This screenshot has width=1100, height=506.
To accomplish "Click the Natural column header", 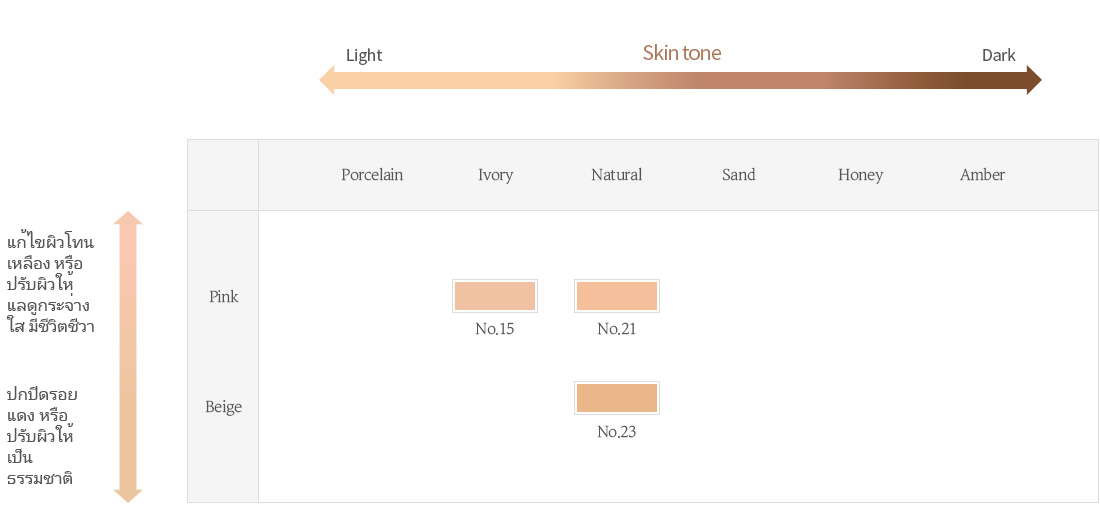I will pos(617,175).
